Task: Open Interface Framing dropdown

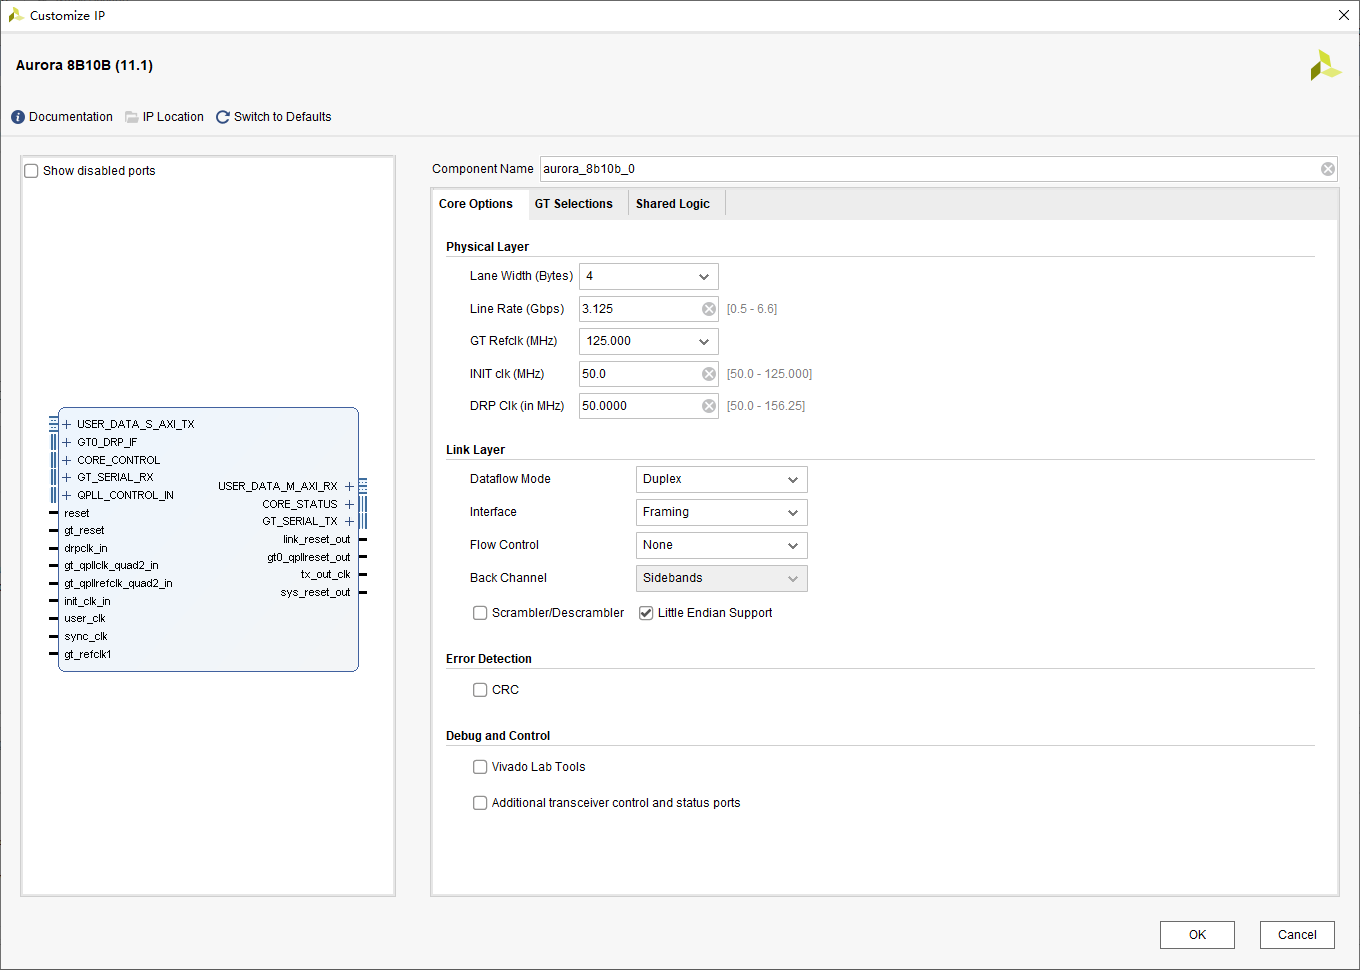Action: pos(721,512)
